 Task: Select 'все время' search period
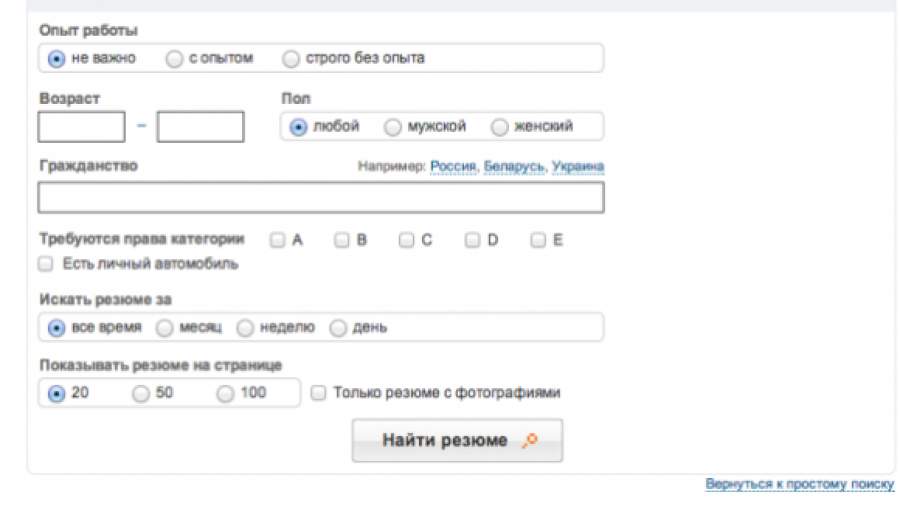pos(56,328)
